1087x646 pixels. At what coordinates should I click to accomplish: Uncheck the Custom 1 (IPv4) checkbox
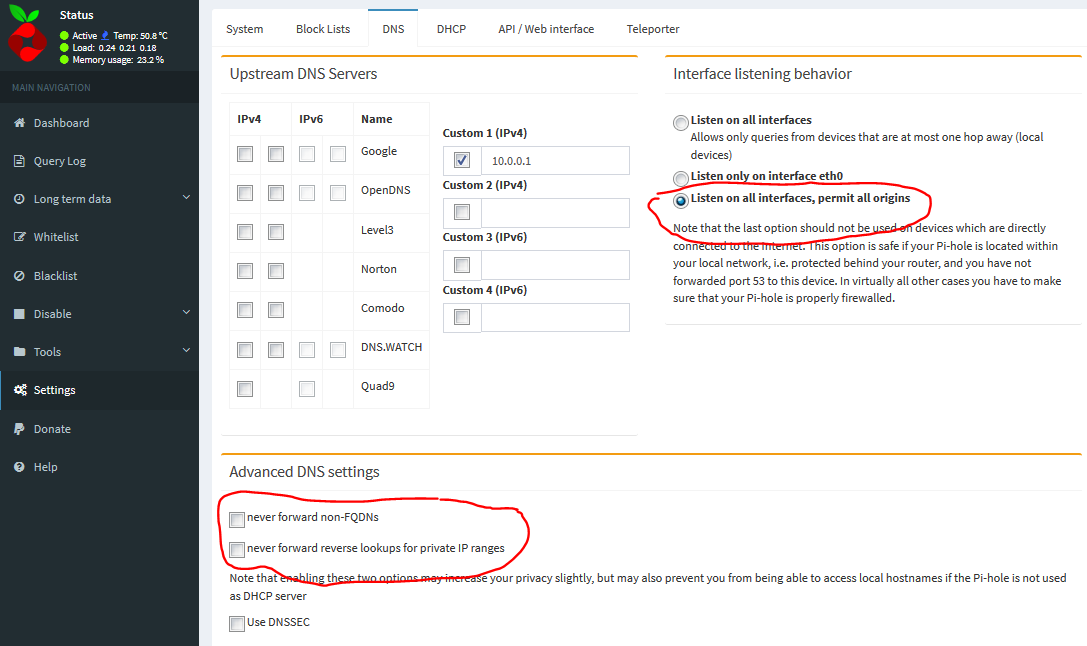coord(462,160)
